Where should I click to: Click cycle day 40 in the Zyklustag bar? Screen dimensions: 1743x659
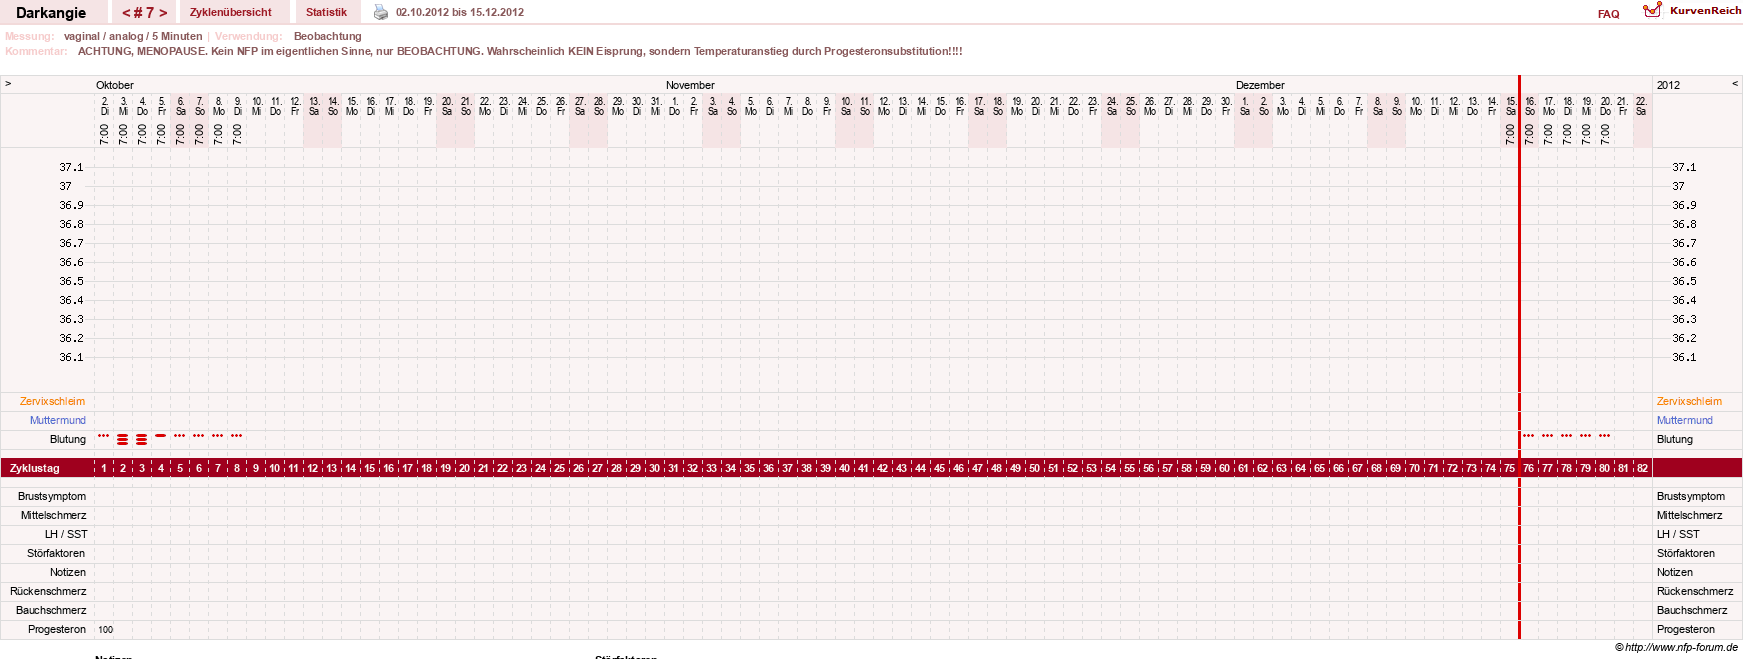tap(845, 468)
